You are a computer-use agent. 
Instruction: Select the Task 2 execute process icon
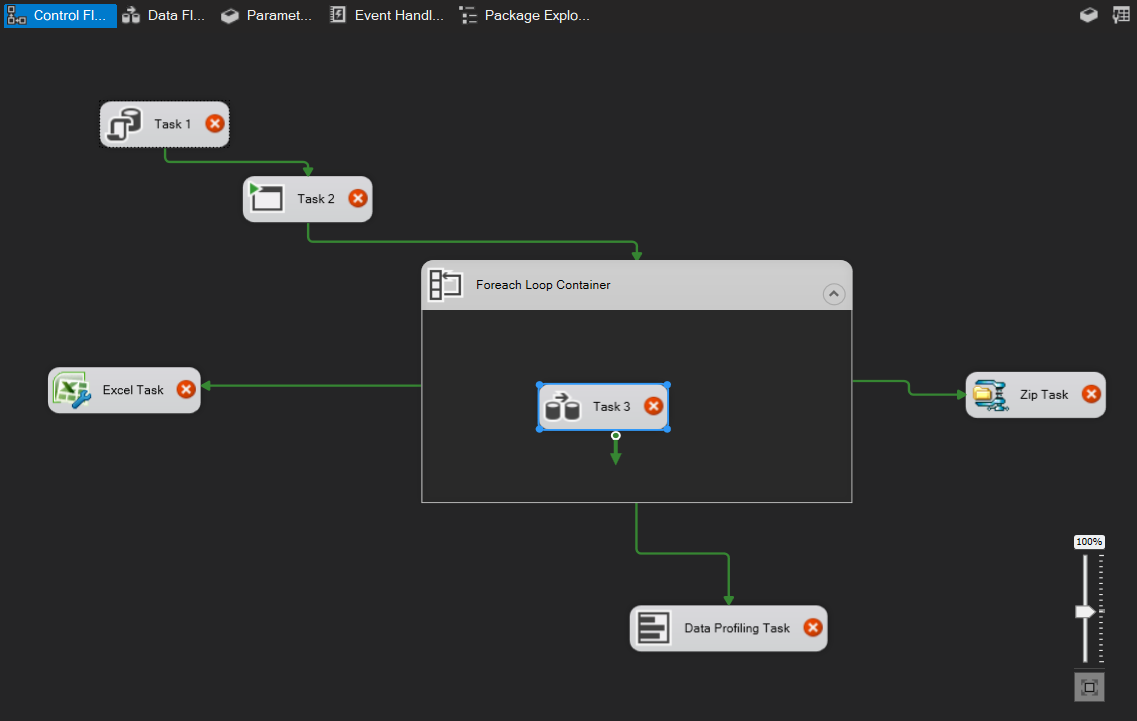point(268,198)
